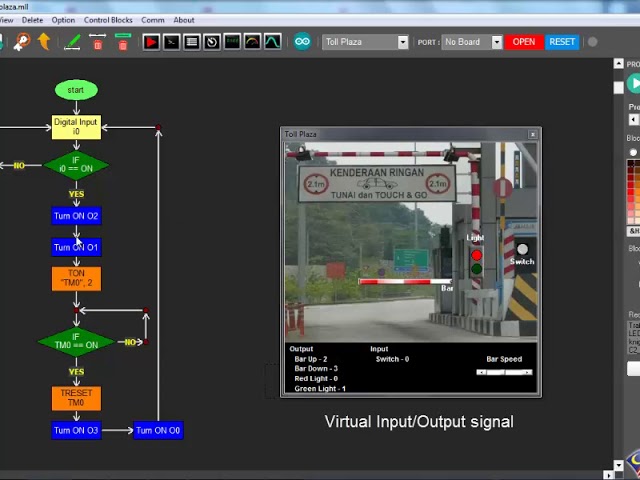Select the Turn ON O0 block
The image size is (640, 480).
click(x=158, y=430)
